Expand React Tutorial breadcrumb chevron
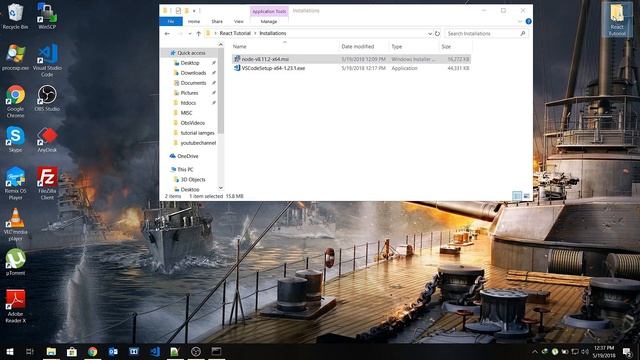 click(x=255, y=33)
